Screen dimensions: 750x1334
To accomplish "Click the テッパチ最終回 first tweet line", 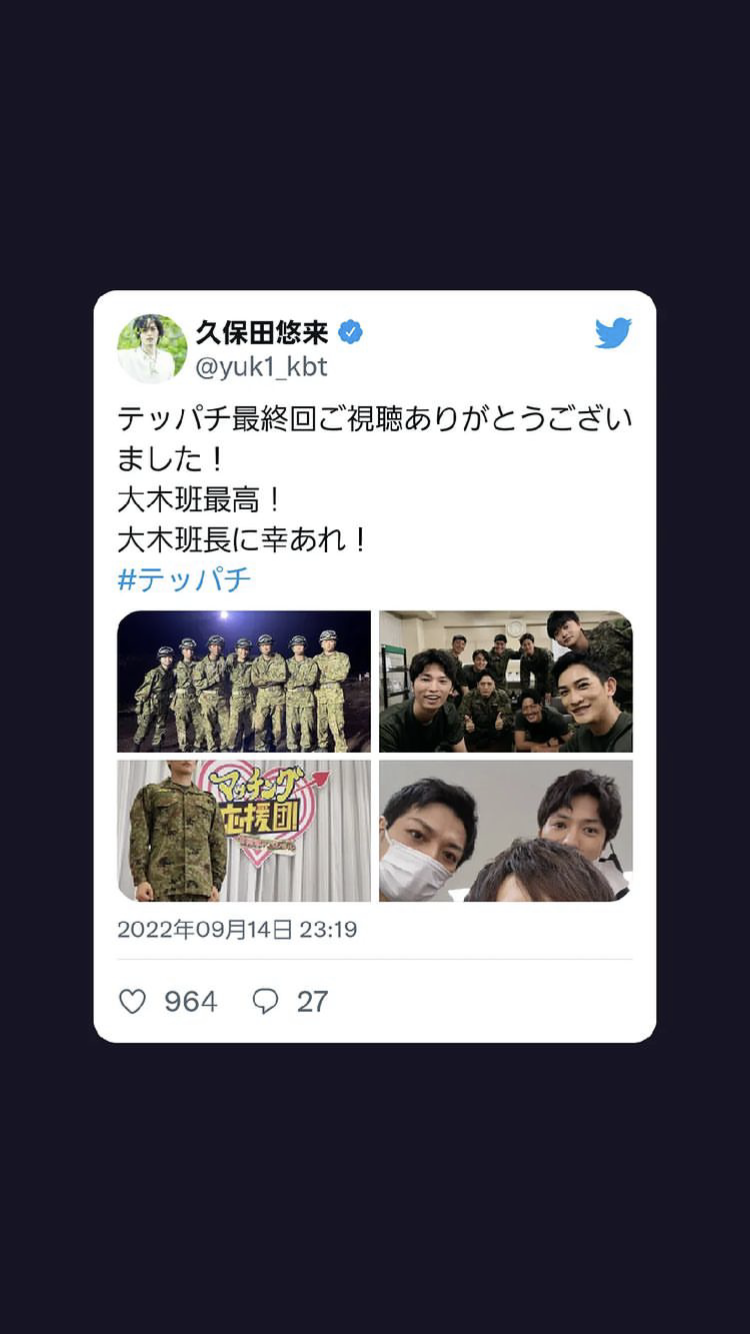I will [x=375, y=418].
